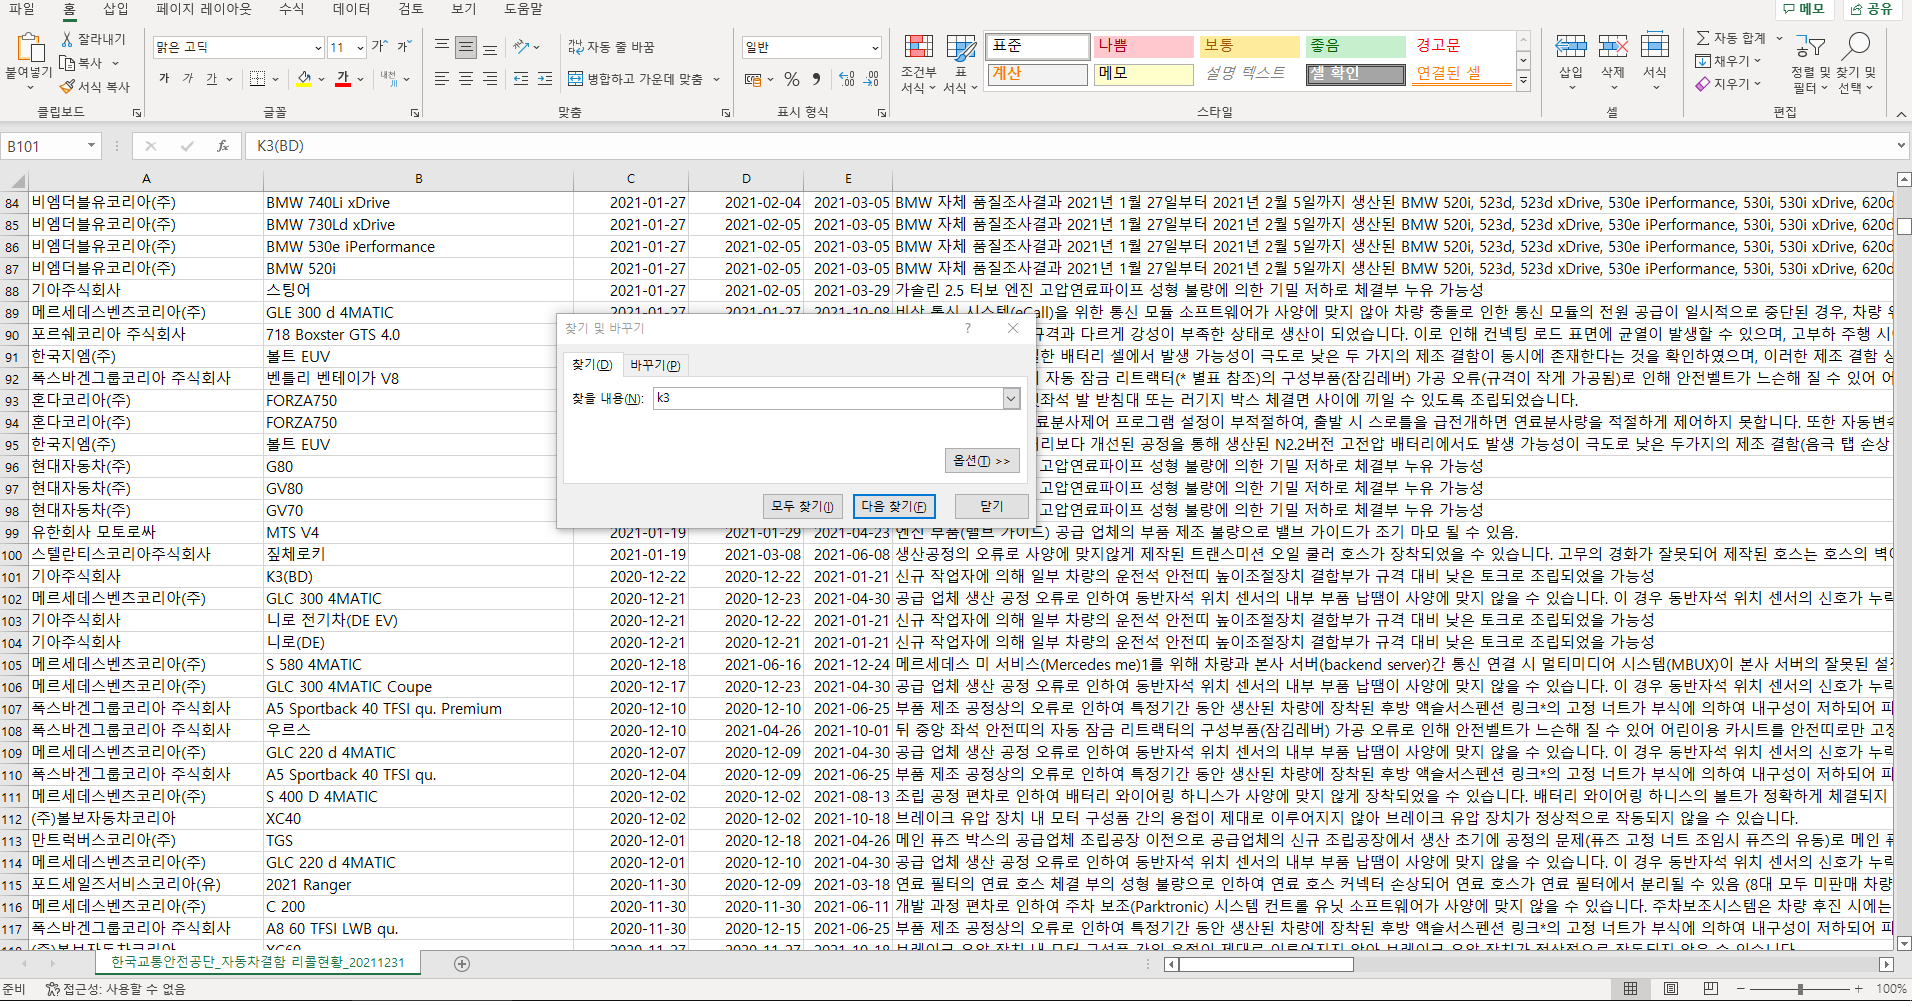The image size is (1912, 1001).
Task: Open the Formulas (수식) ribbon tab
Action: point(291,9)
